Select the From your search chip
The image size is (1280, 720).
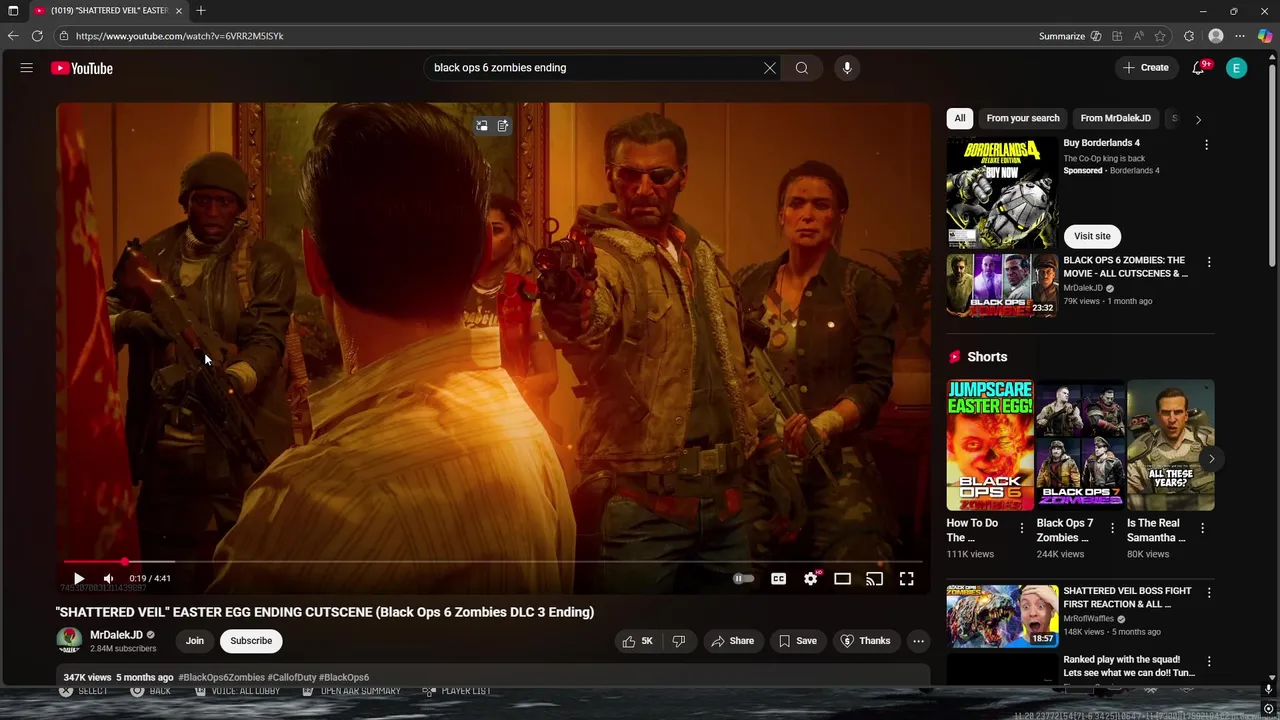1022,118
